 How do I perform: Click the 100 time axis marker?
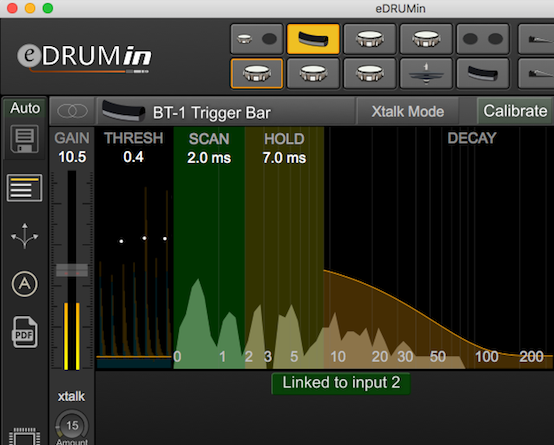[487, 357]
